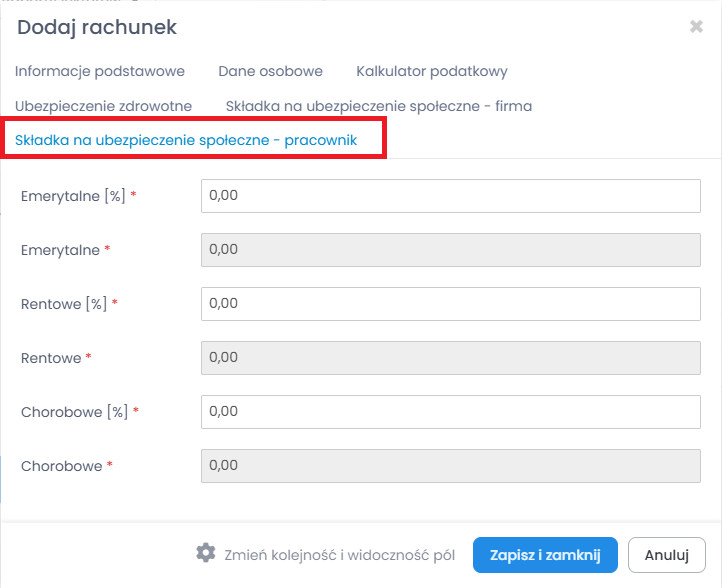Close the Dodaj rachunek dialog
722x588 pixels.
pos(696,27)
